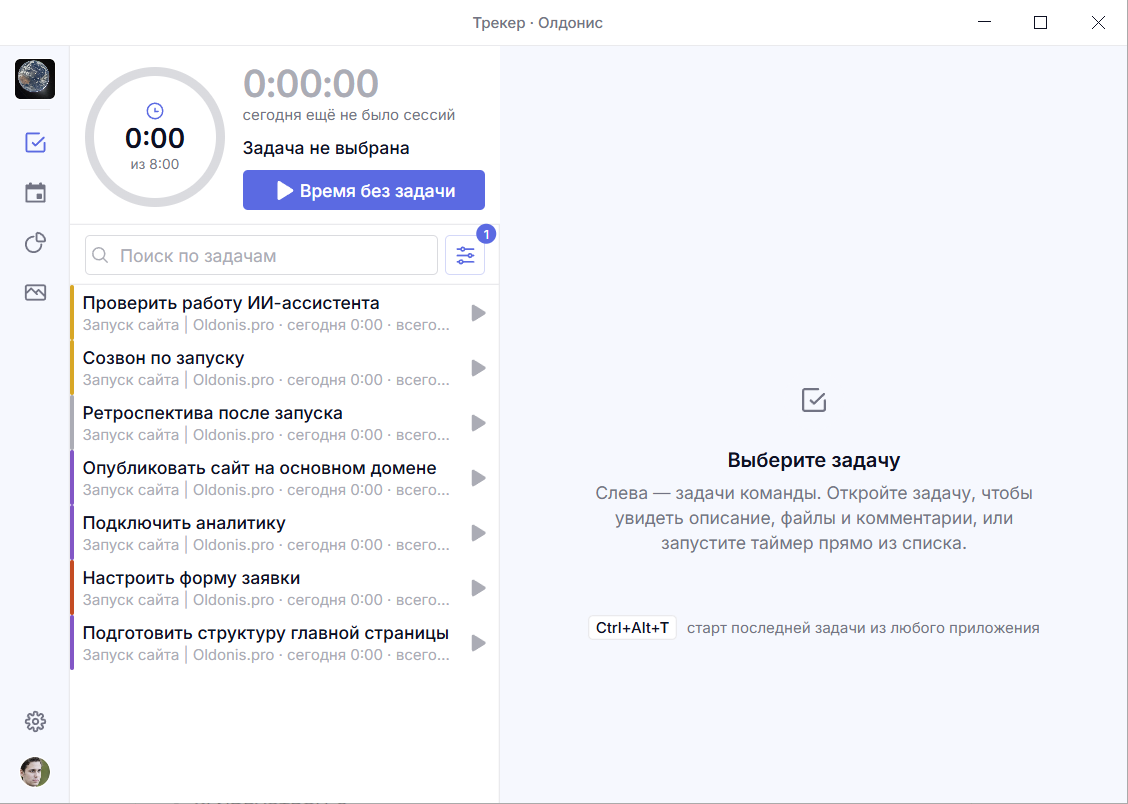Click the Earth workspace logo icon
This screenshot has width=1128, height=804.
click(35, 79)
